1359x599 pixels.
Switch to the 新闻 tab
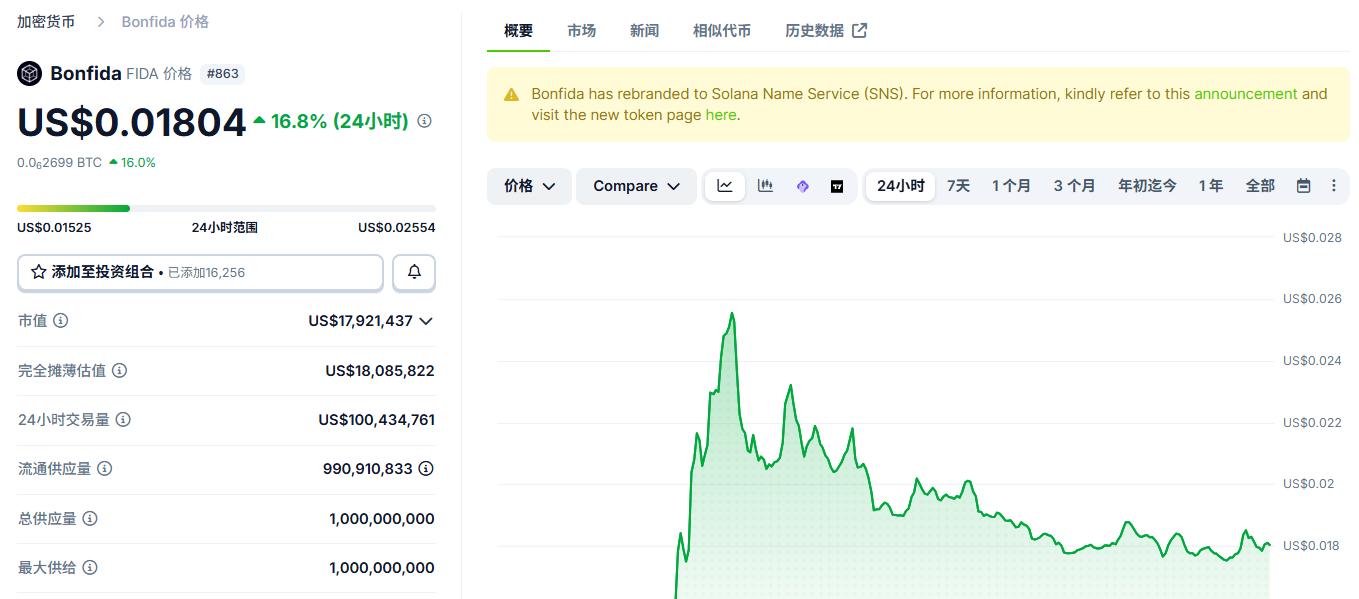click(644, 31)
